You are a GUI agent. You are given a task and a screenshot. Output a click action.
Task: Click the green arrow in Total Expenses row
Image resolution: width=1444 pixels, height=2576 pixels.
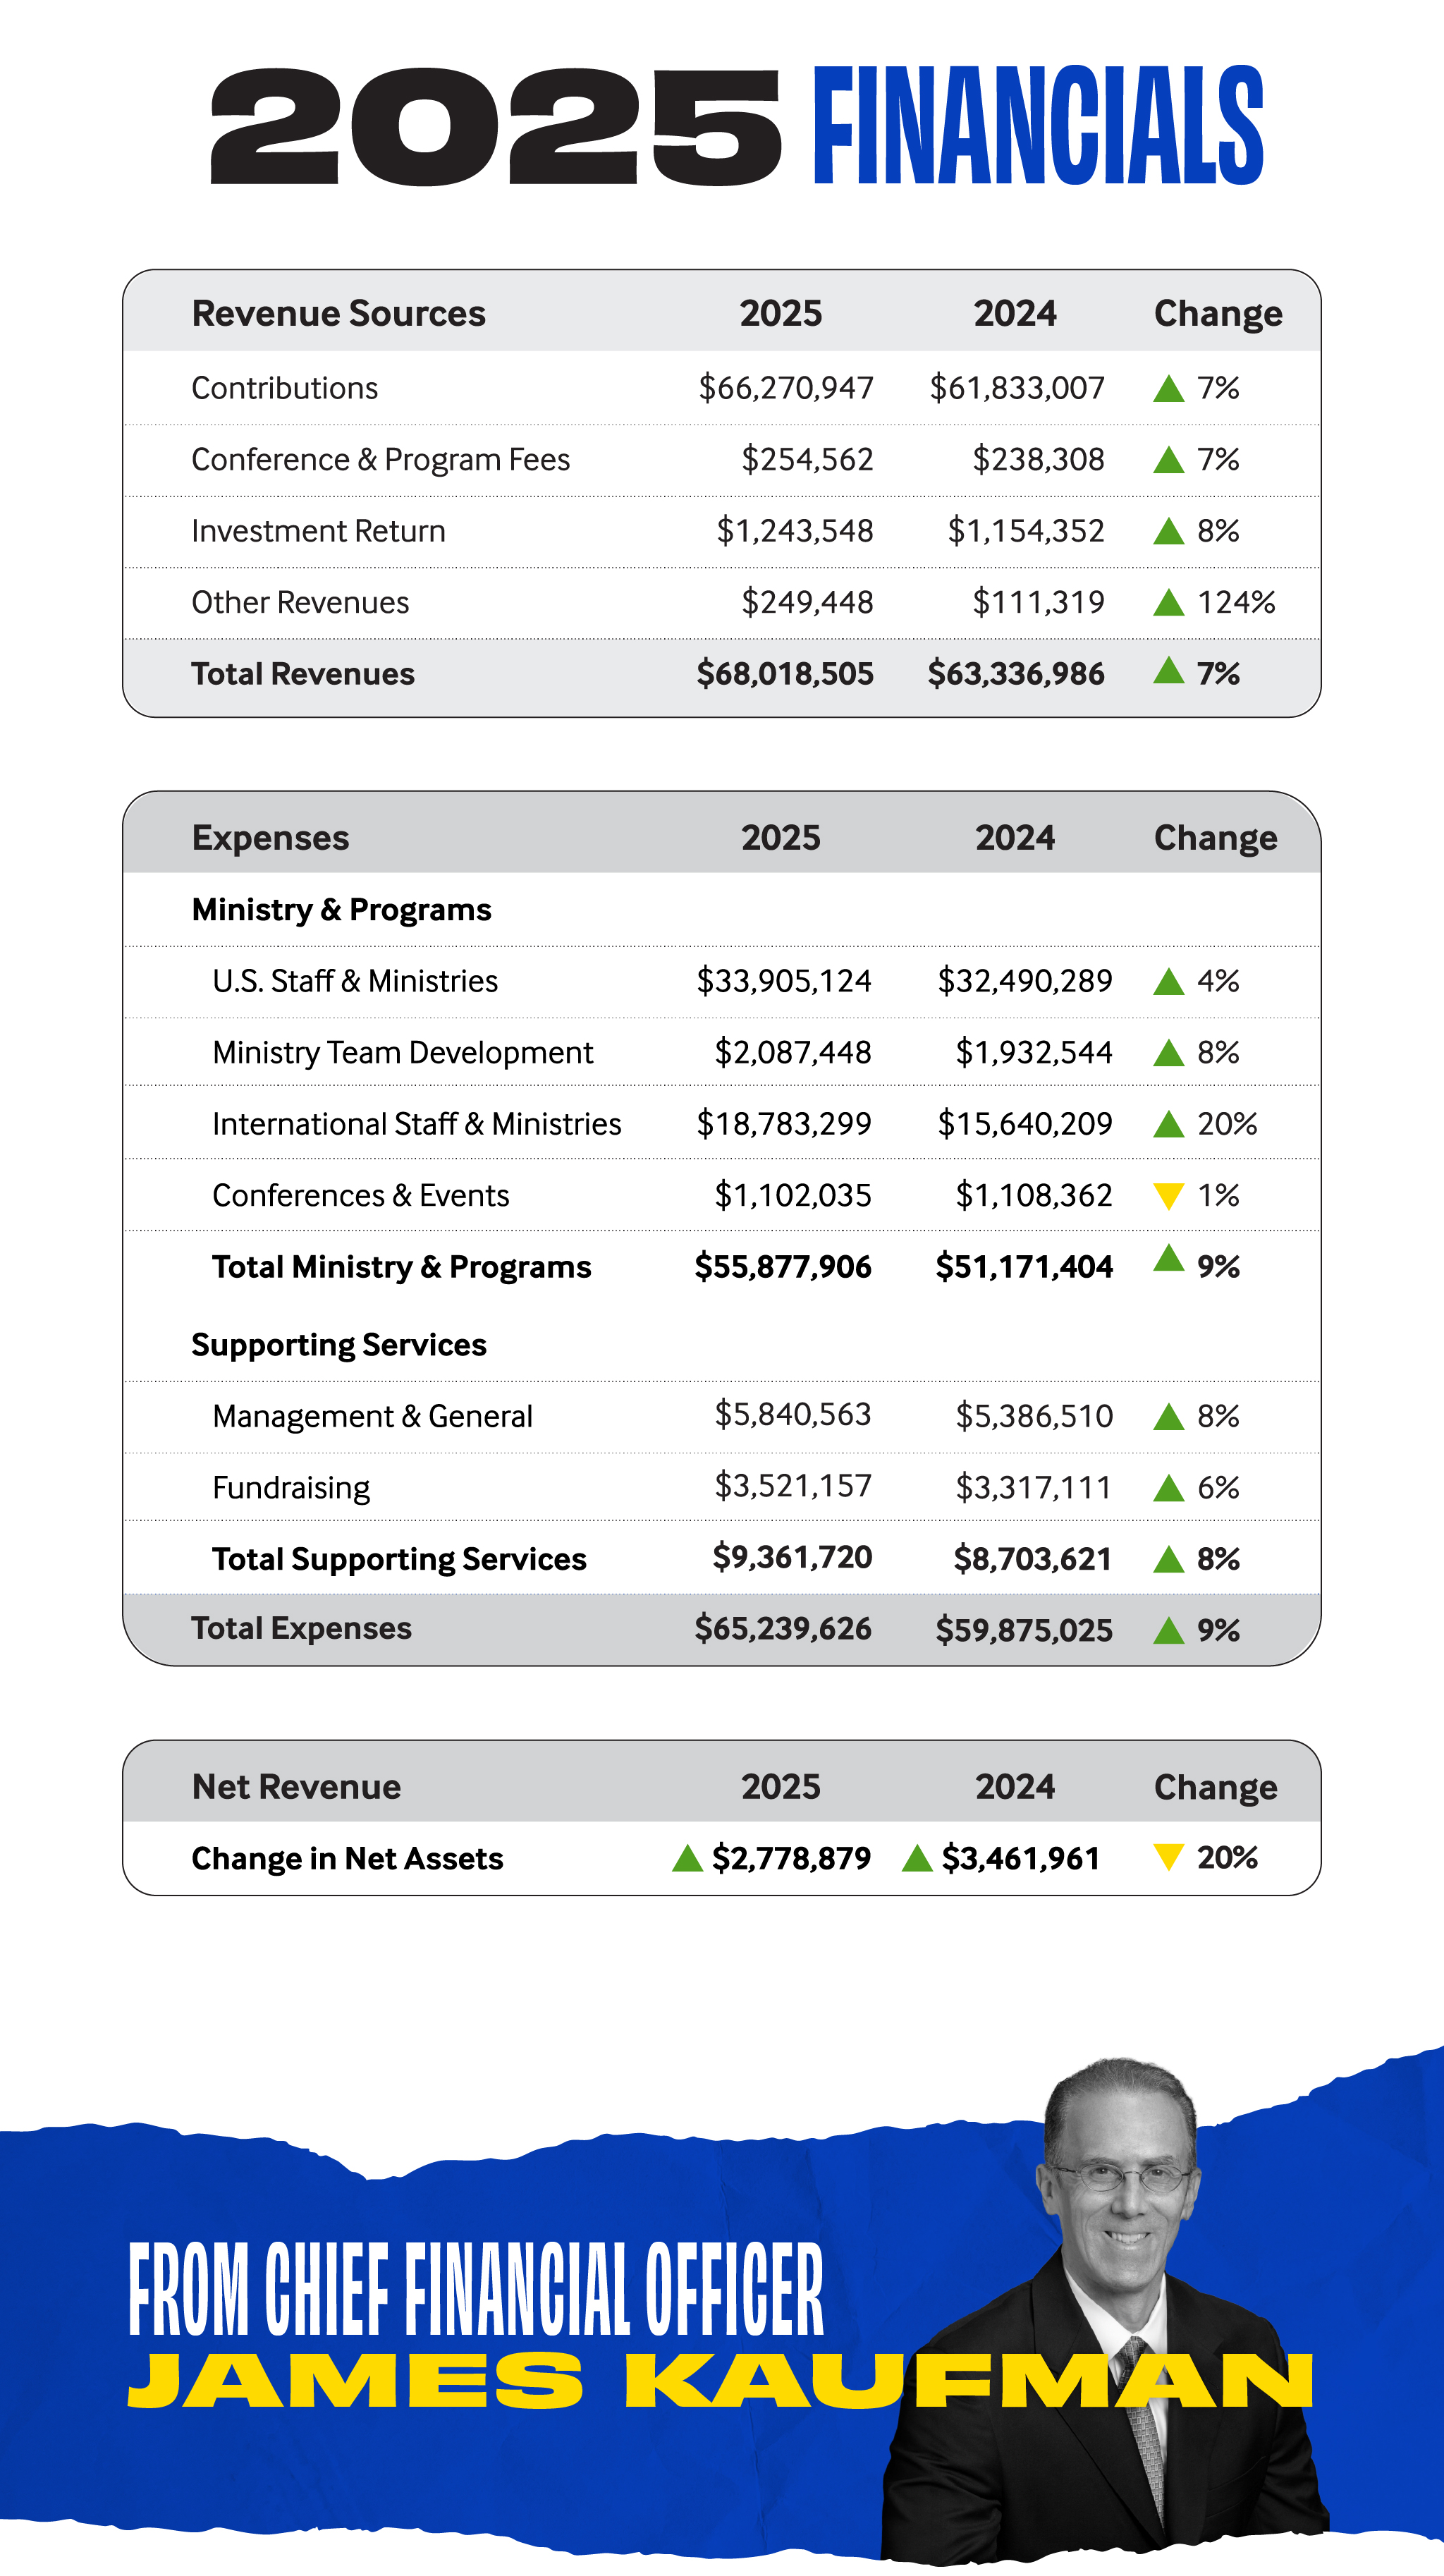(x=1168, y=1631)
